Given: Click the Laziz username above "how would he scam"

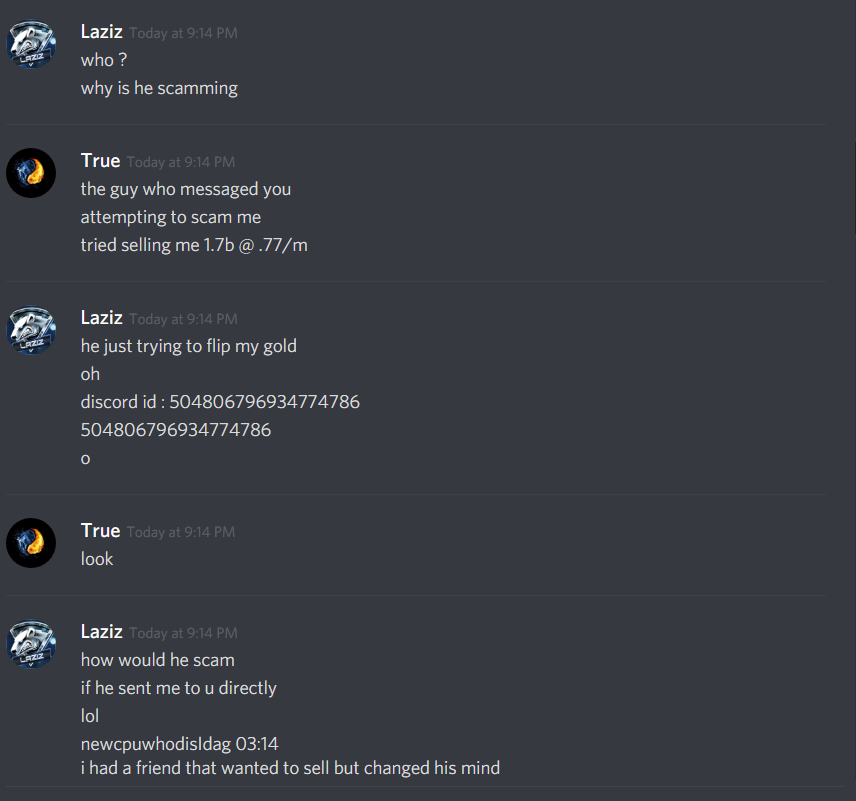Looking at the screenshot, I should pyautogui.click(x=102, y=631).
